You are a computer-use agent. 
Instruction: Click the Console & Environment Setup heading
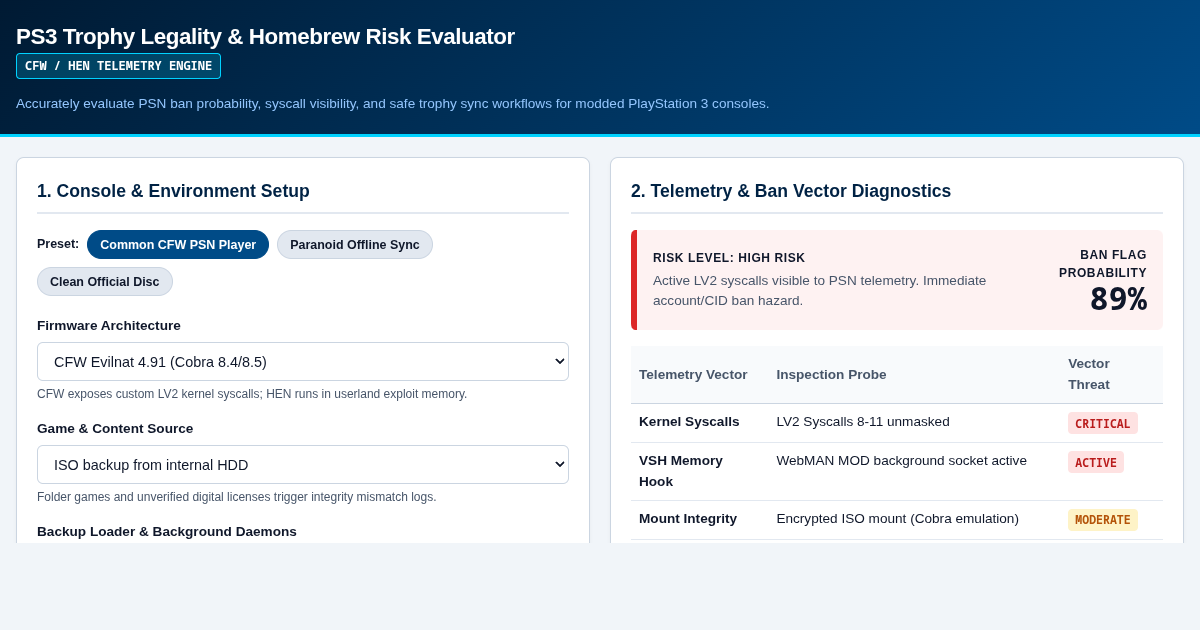pyautogui.click(x=173, y=191)
